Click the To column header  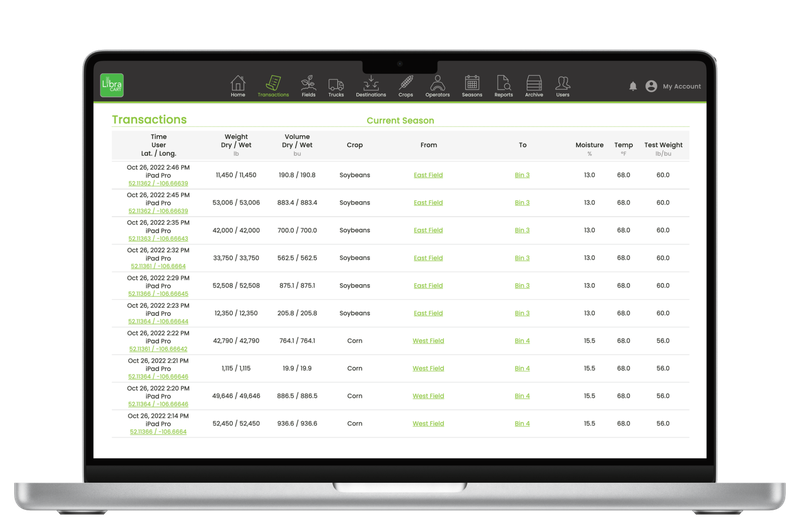pos(522,145)
